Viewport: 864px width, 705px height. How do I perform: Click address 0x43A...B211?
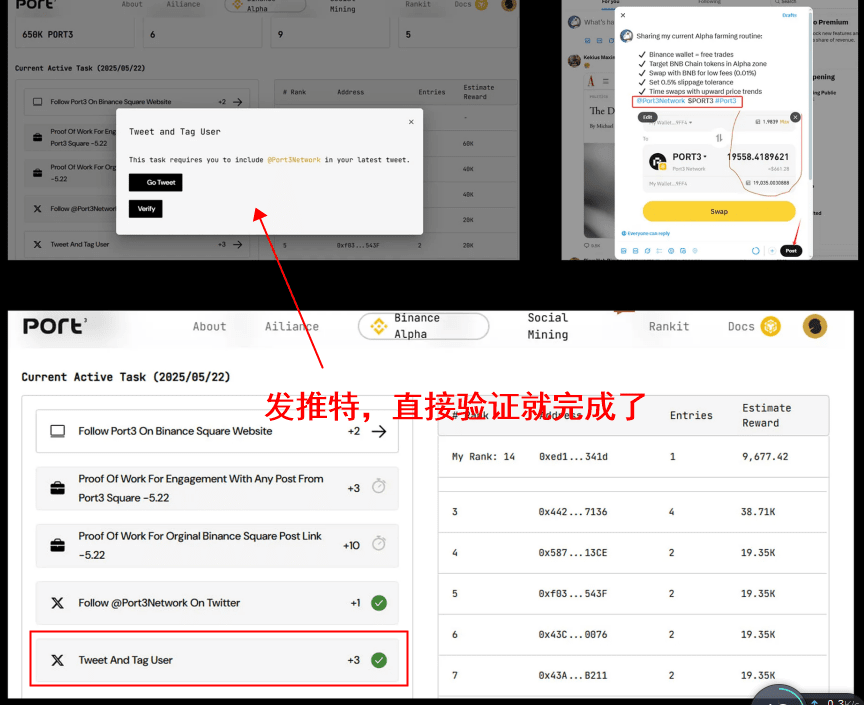(x=573, y=675)
